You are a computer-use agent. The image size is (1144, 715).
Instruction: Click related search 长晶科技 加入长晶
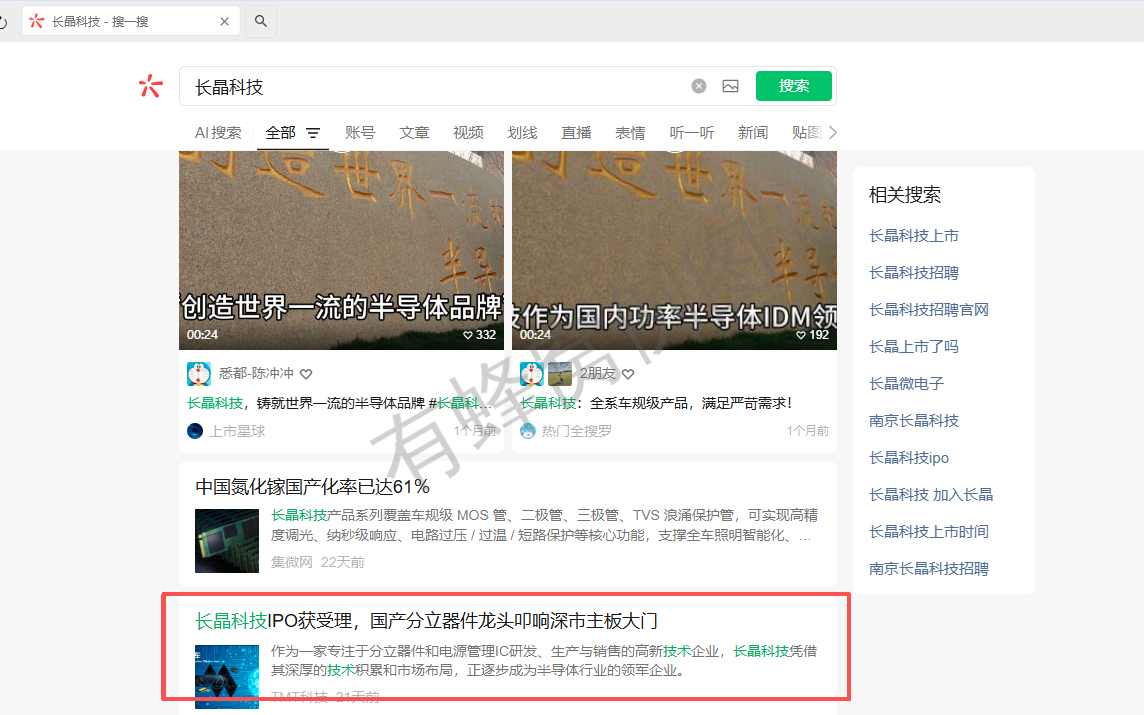931,495
